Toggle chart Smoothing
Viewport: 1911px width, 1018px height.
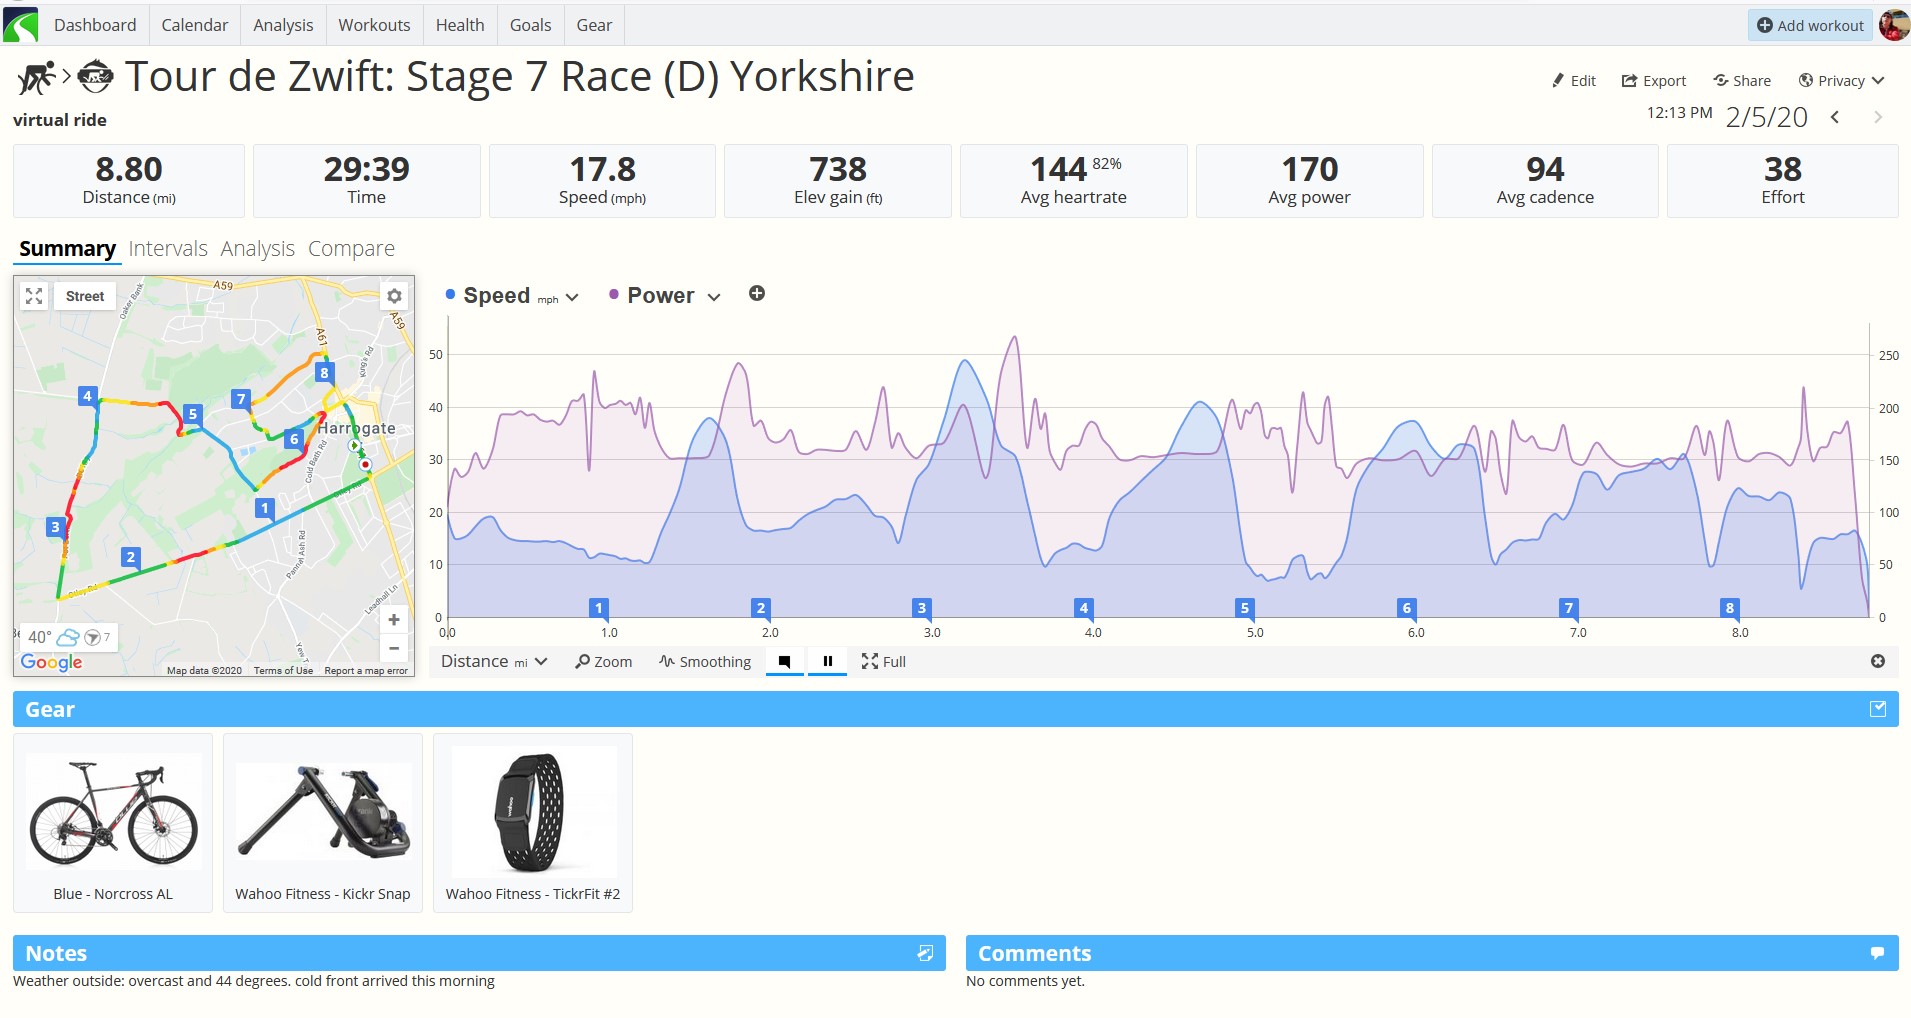(x=705, y=662)
